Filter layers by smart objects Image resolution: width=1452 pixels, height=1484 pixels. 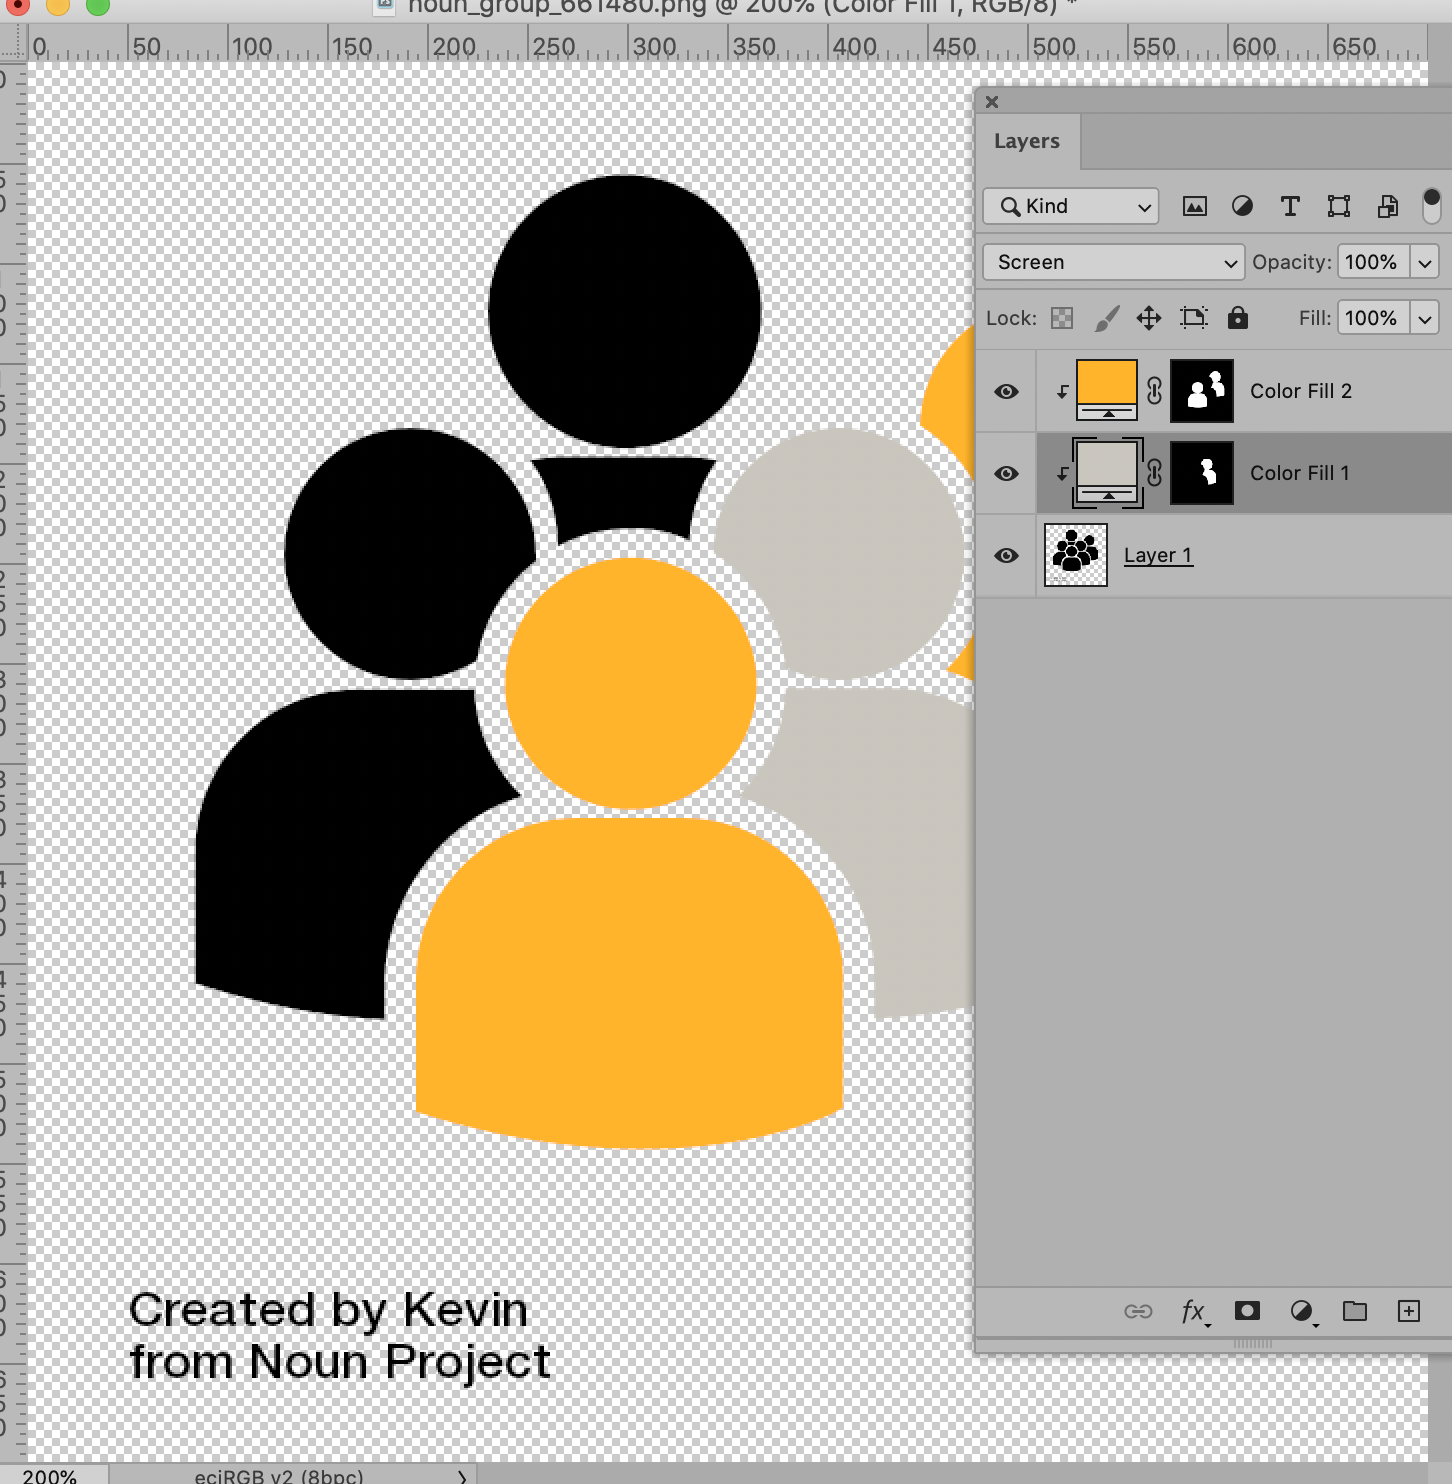[1387, 206]
